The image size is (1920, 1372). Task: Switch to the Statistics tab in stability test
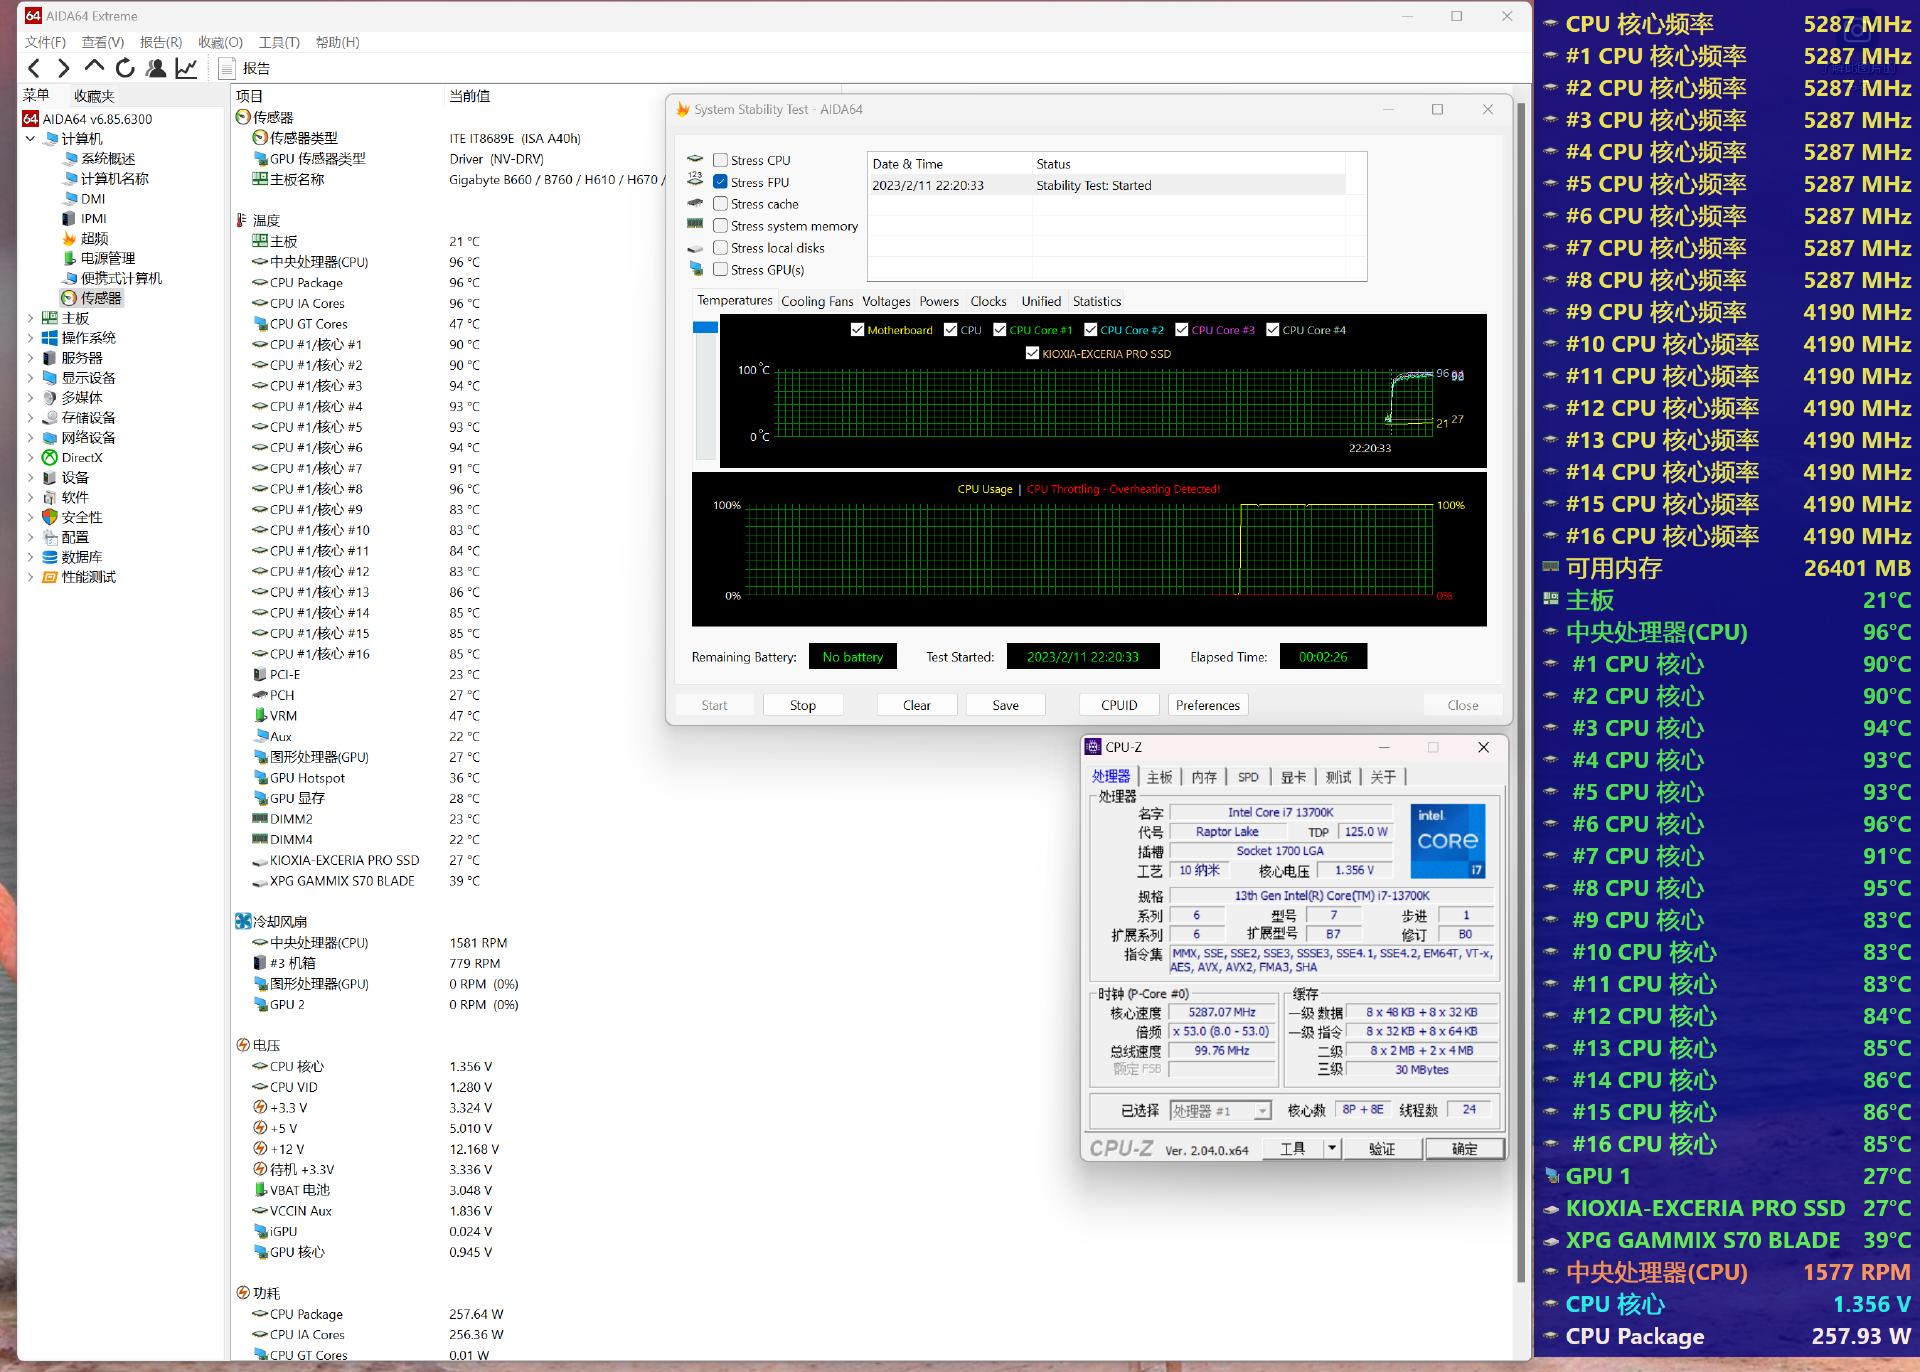tap(1096, 301)
